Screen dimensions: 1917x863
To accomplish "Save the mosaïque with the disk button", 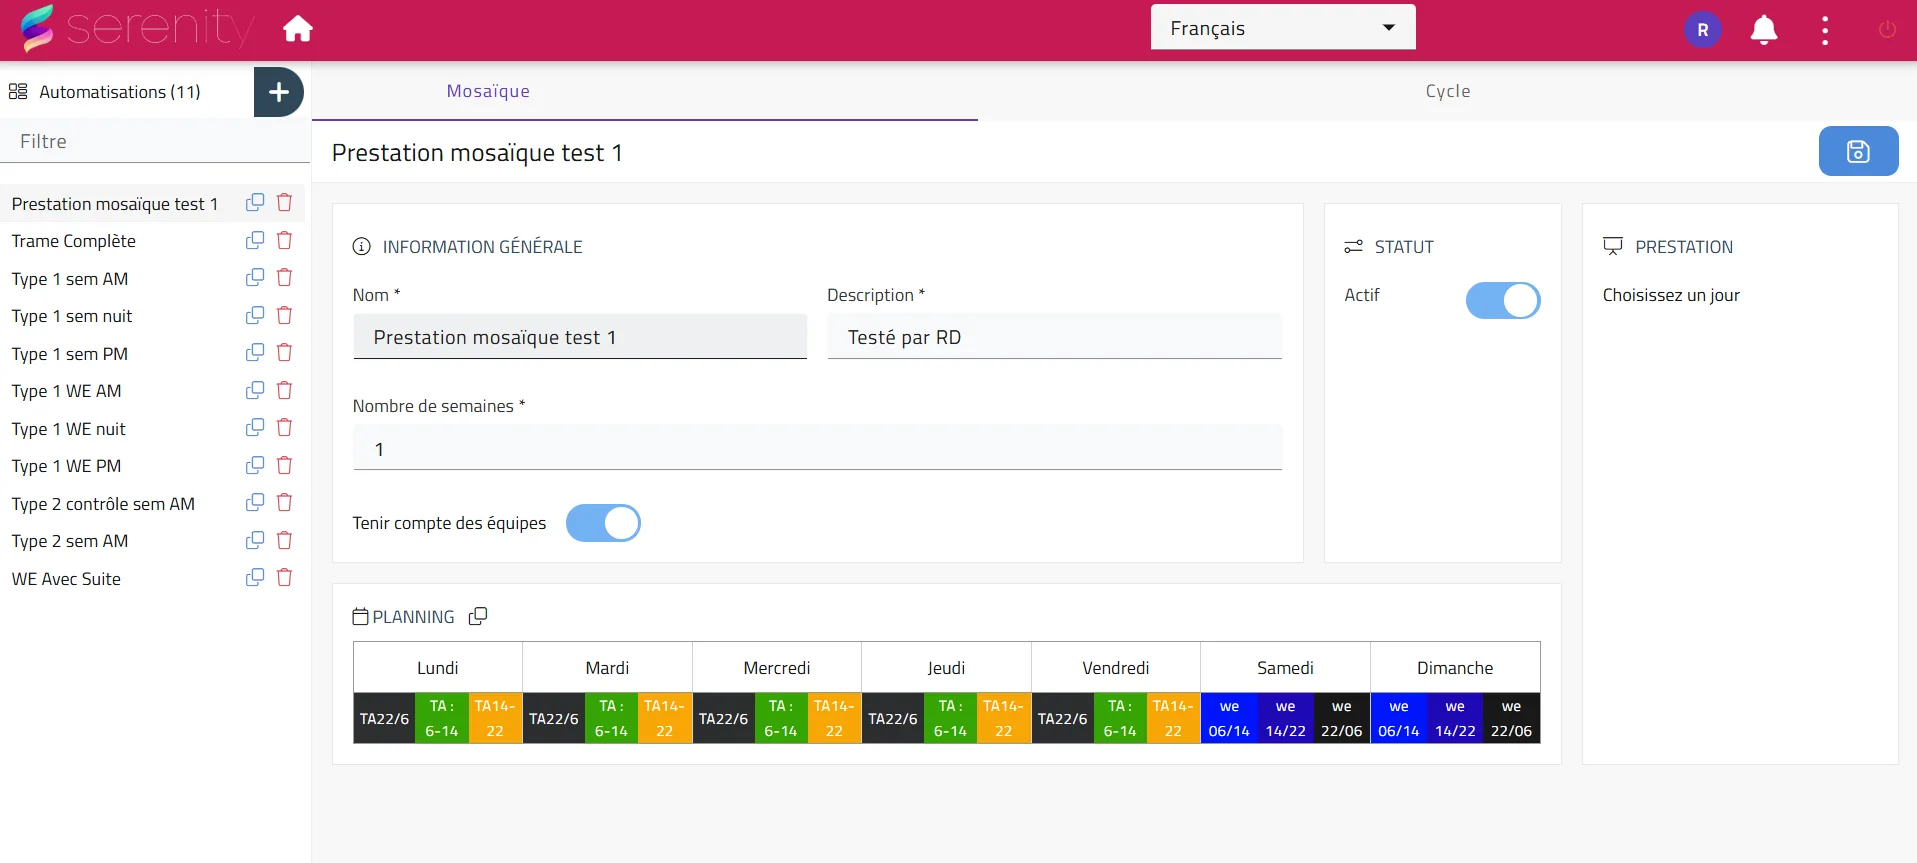I will pos(1858,151).
